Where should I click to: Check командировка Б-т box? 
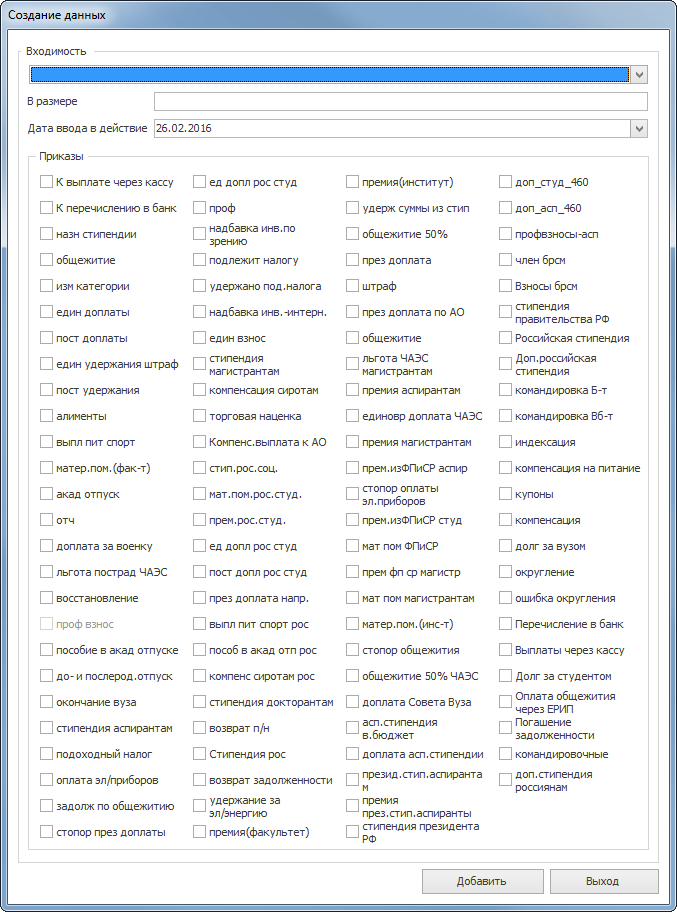tap(505, 390)
